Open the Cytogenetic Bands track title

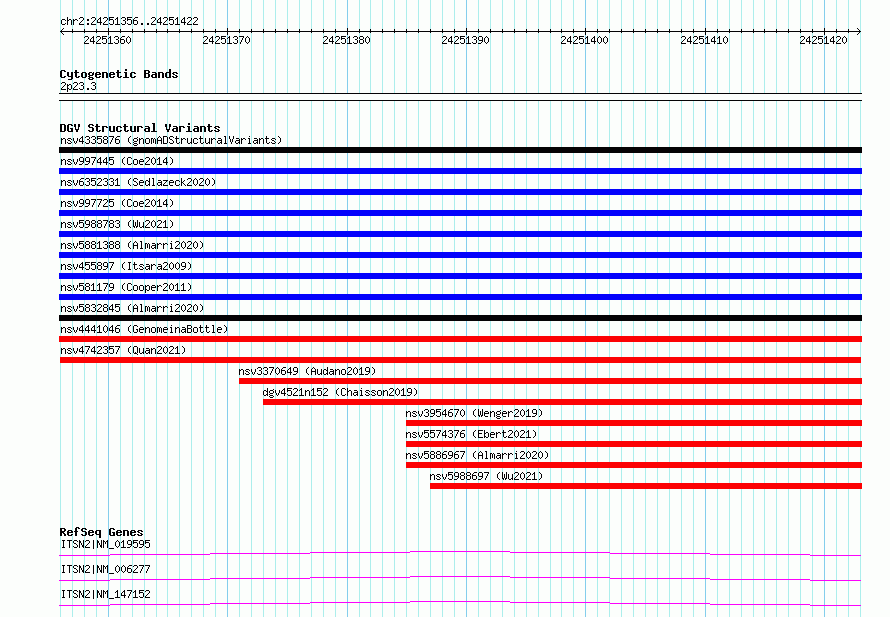point(119,74)
